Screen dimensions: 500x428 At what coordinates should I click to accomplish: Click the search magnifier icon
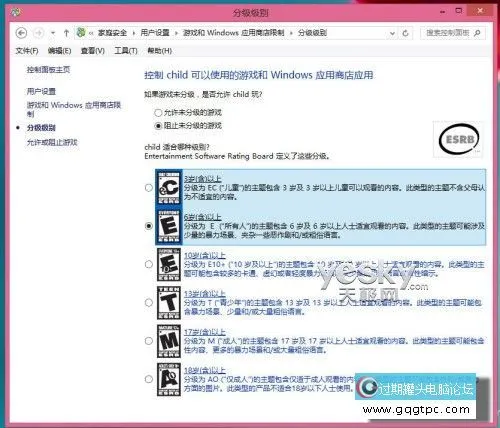click(x=477, y=33)
